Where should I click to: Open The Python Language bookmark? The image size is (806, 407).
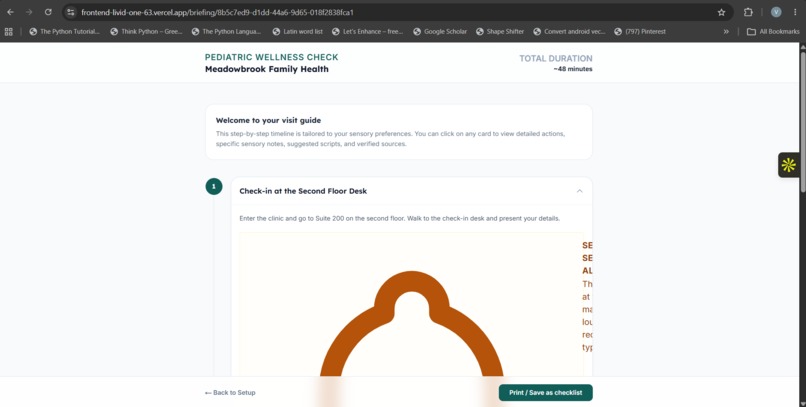226,31
